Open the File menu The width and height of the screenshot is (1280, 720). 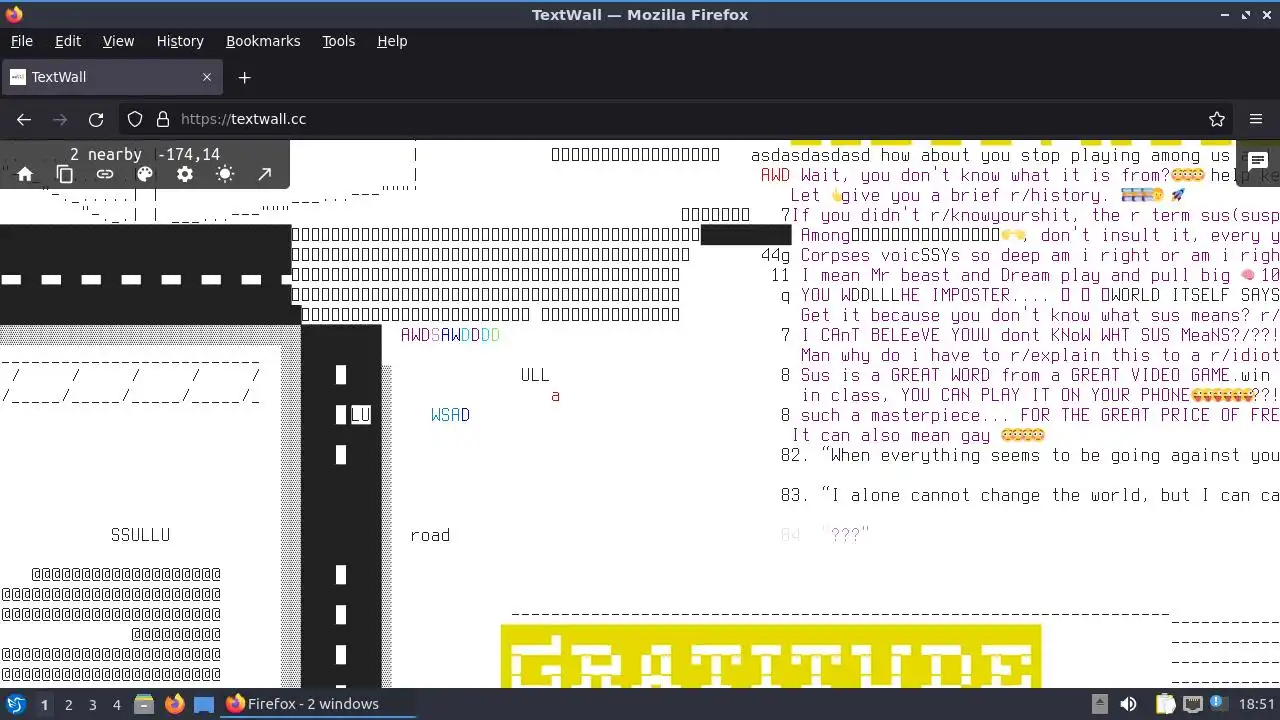[21, 41]
